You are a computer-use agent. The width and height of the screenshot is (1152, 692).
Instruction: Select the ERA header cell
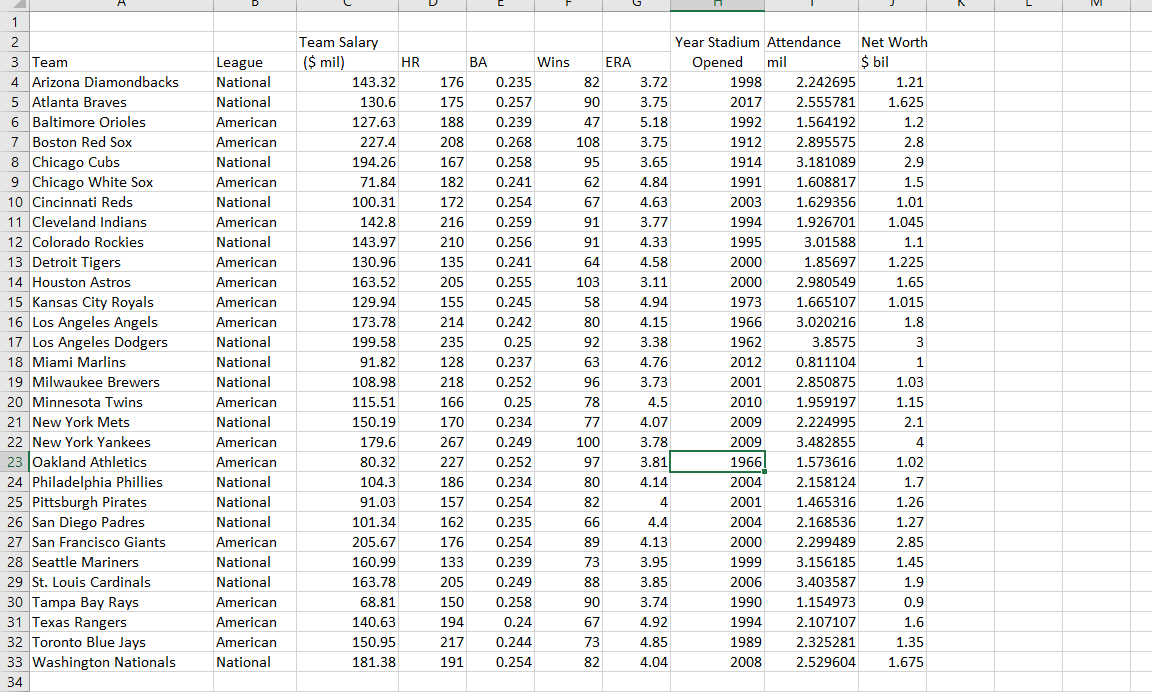click(636, 62)
